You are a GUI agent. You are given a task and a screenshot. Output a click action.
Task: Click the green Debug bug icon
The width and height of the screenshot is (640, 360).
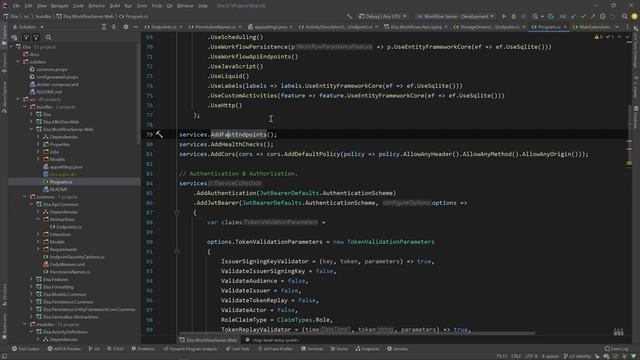(513, 16)
